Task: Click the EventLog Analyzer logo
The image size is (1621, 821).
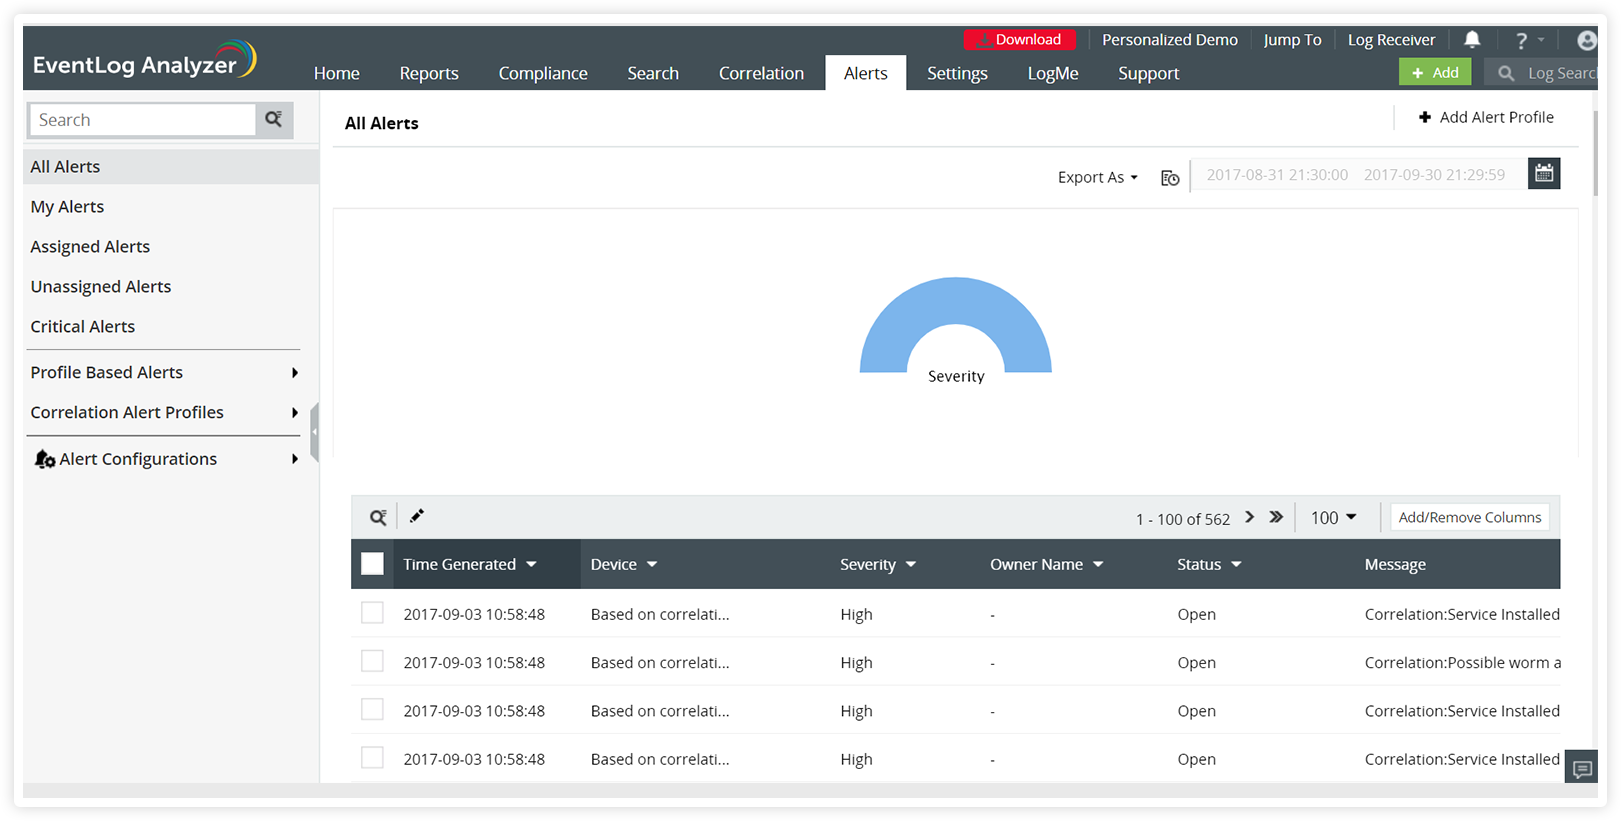Action: pyautogui.click(x=145, y=61)
